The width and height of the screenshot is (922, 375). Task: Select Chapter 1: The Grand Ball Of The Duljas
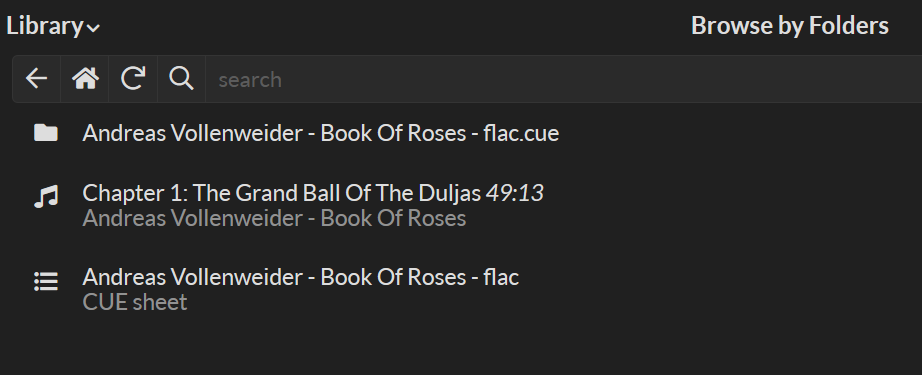coord(282,193)
